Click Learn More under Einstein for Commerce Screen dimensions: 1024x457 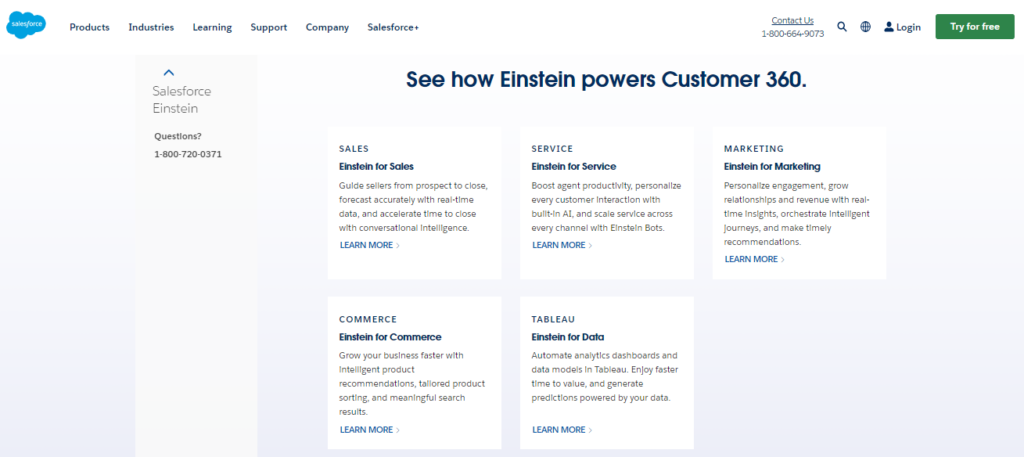click(x=369, y=430)
